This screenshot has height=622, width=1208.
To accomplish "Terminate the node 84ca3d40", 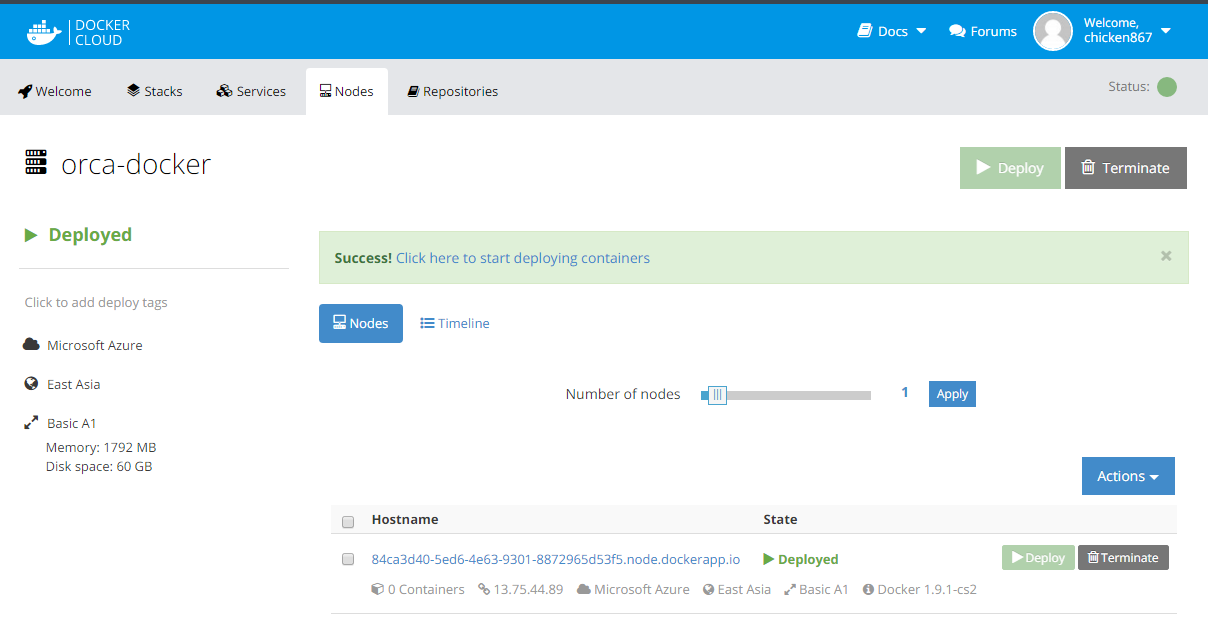I will [1123, 558].
